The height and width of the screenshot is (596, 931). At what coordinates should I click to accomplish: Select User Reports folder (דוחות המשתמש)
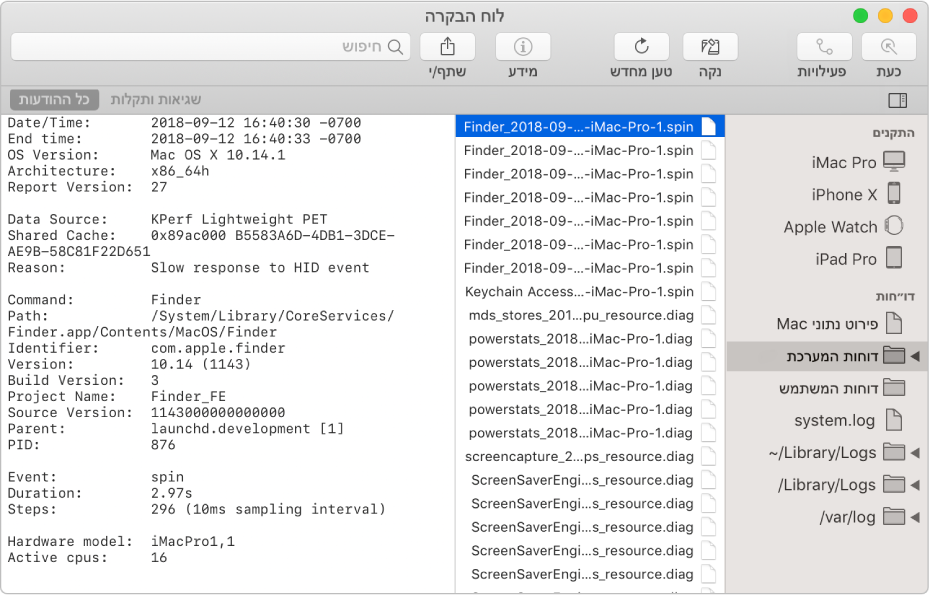pyautogui.click(x=828, y=388)
